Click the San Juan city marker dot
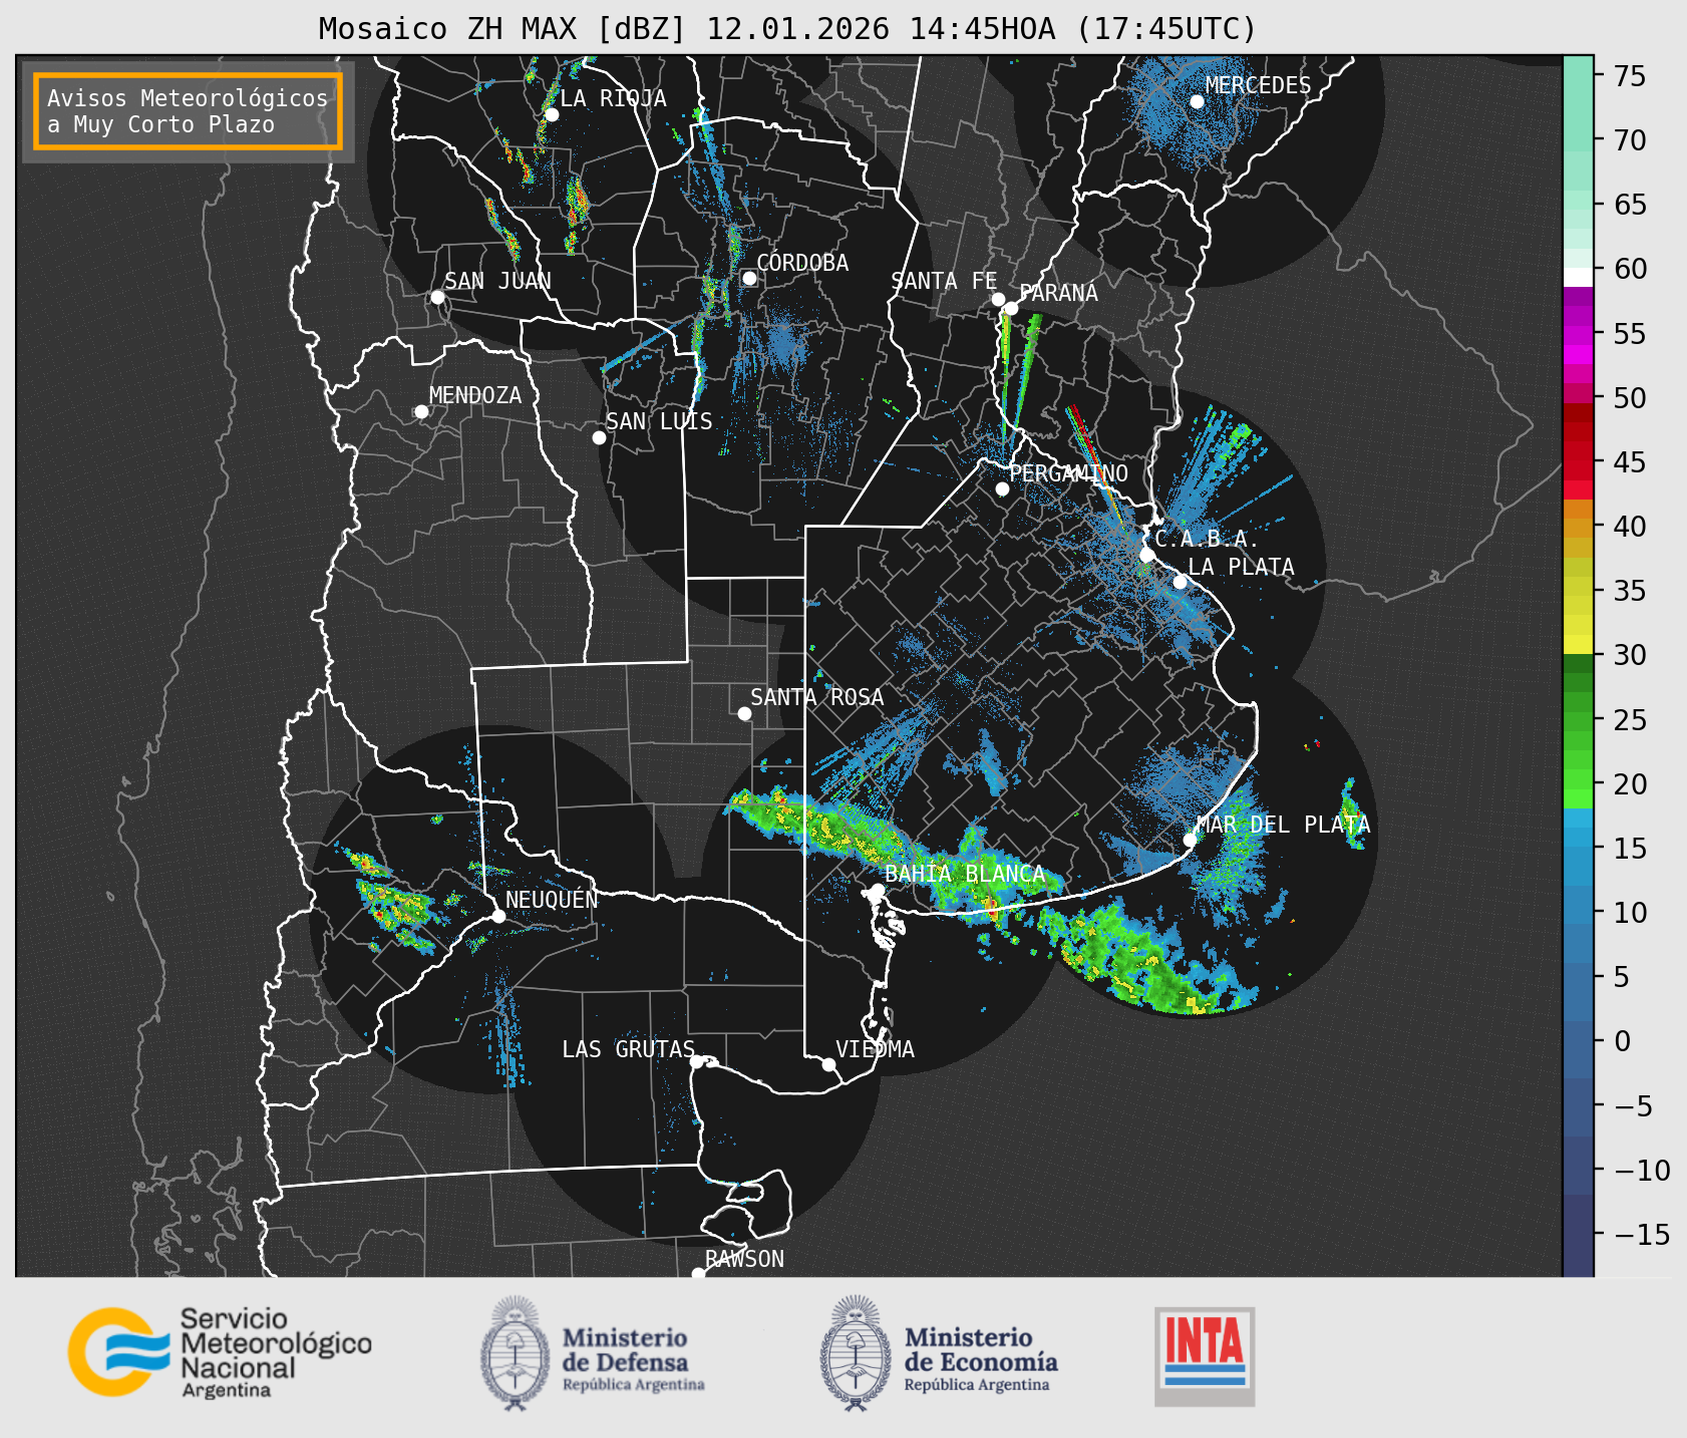Image resolution: width=1687 pixels, height=1438 pixels. coord(437,297)
